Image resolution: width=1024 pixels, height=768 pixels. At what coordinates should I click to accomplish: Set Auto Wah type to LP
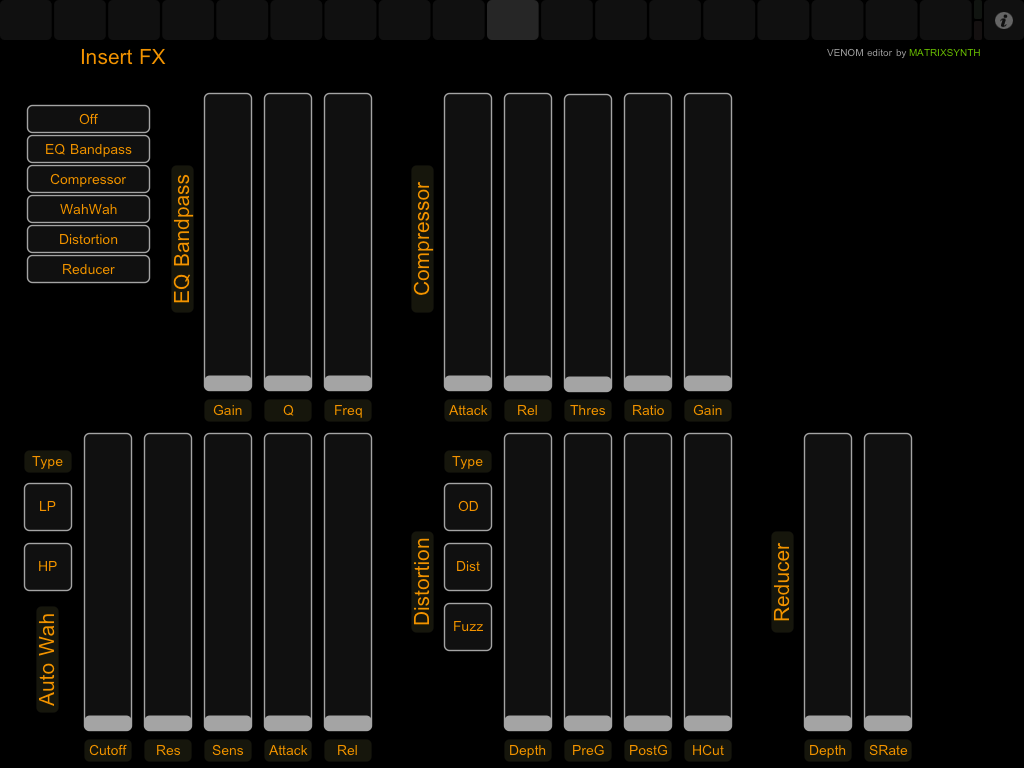tap(48, 507)
